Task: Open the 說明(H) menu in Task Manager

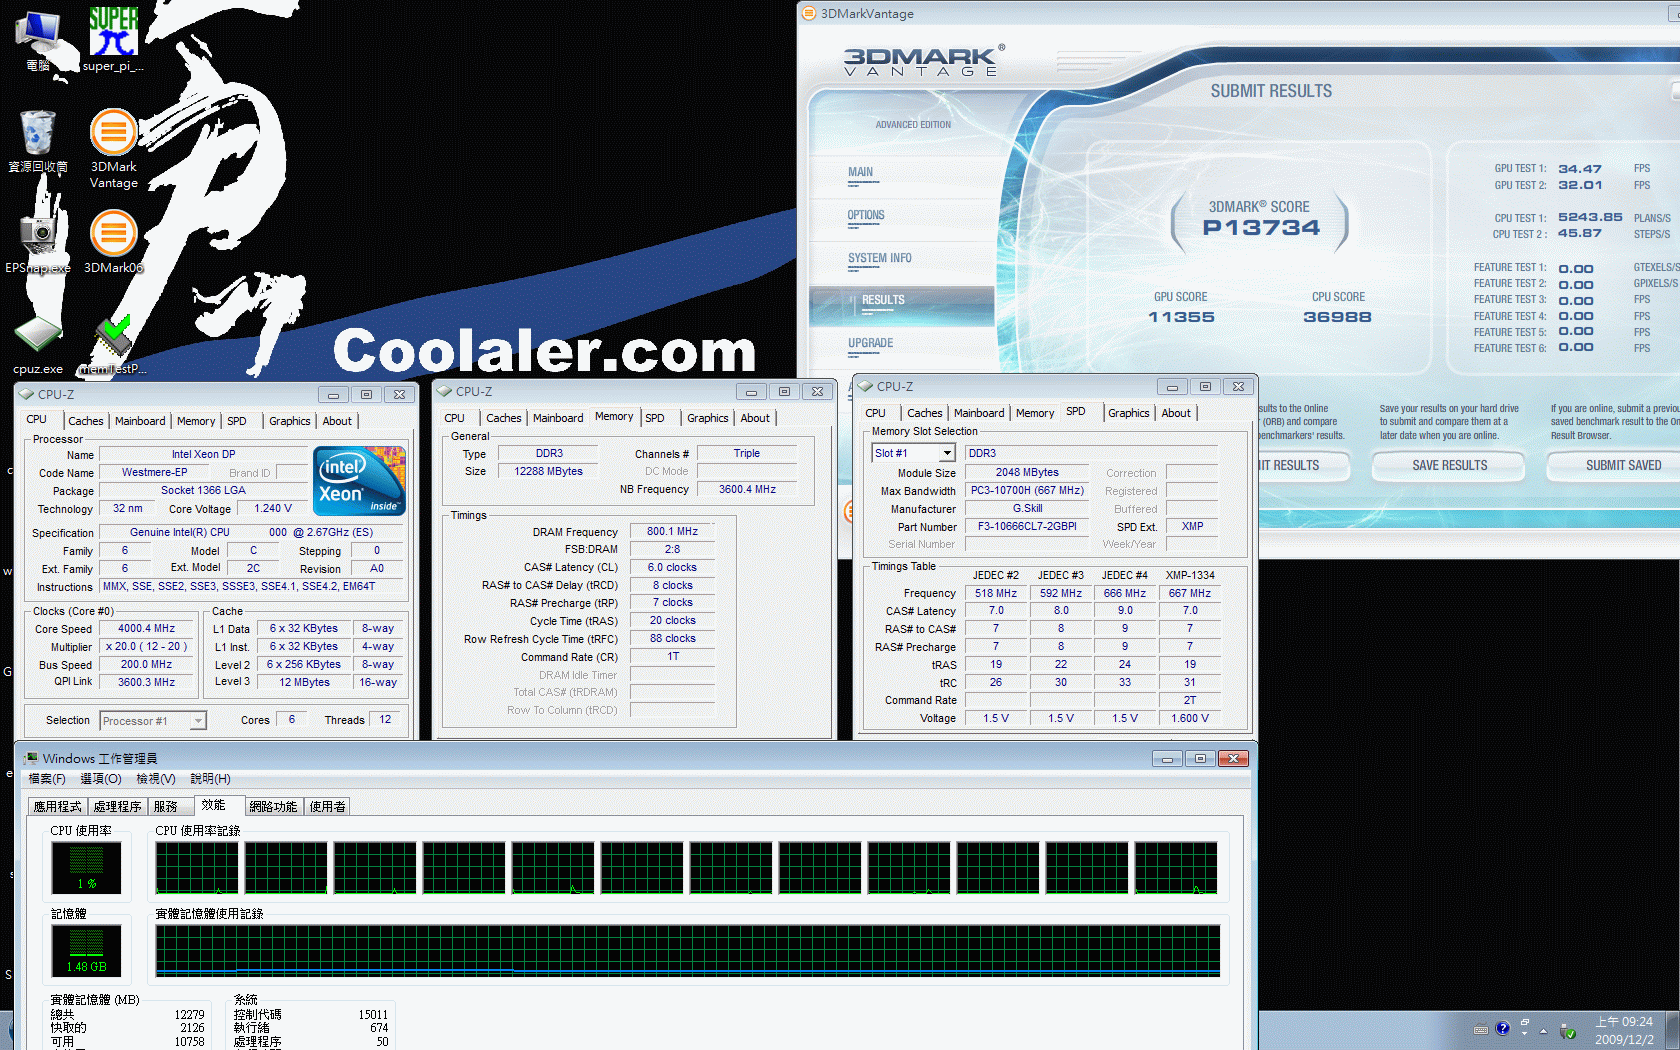Action: [211, 779]
